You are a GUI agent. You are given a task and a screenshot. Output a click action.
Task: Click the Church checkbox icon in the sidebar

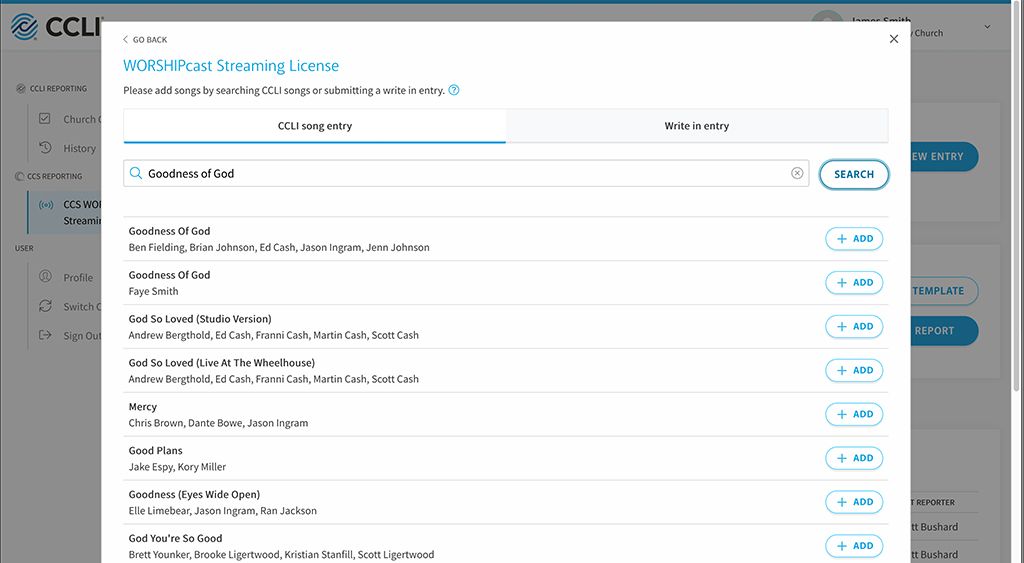point(44,118)
